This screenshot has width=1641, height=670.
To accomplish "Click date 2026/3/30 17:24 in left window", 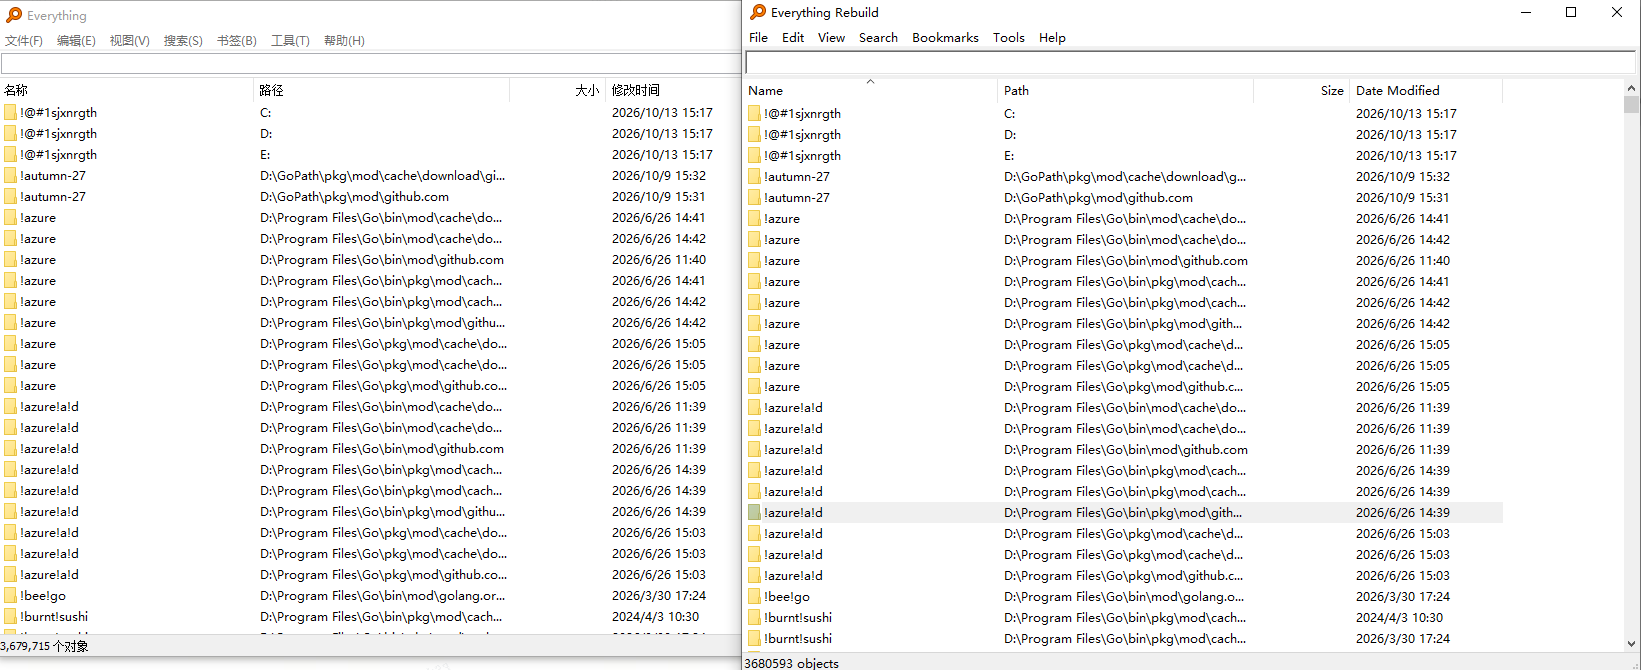I will [659, 596].
